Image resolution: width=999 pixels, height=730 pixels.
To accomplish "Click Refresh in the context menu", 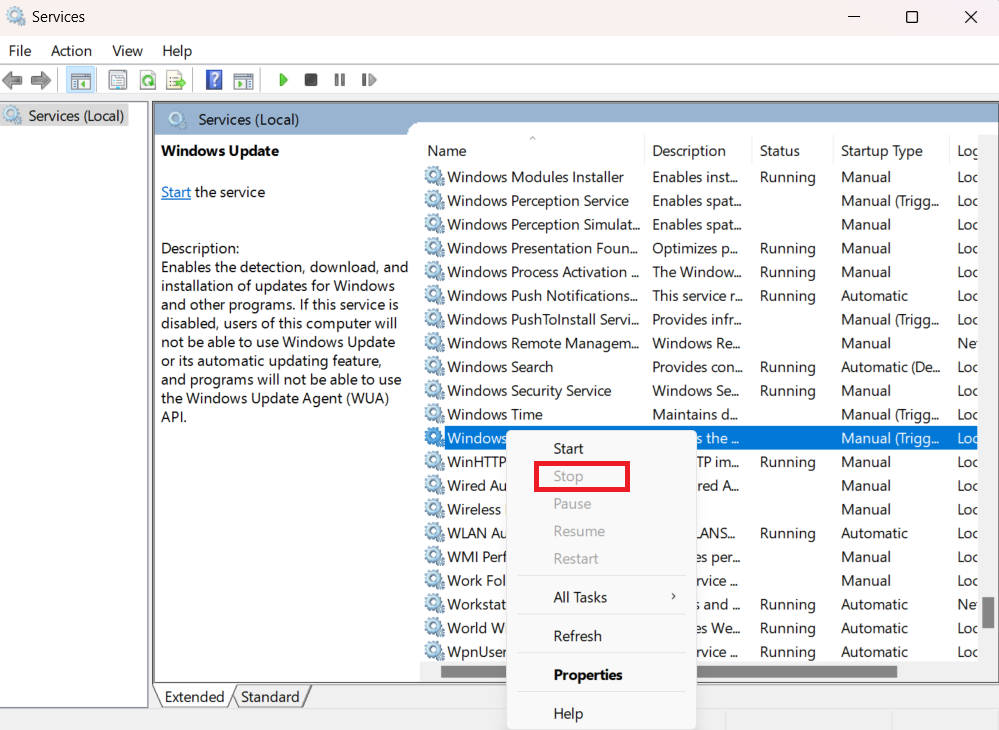I will 578,636.
